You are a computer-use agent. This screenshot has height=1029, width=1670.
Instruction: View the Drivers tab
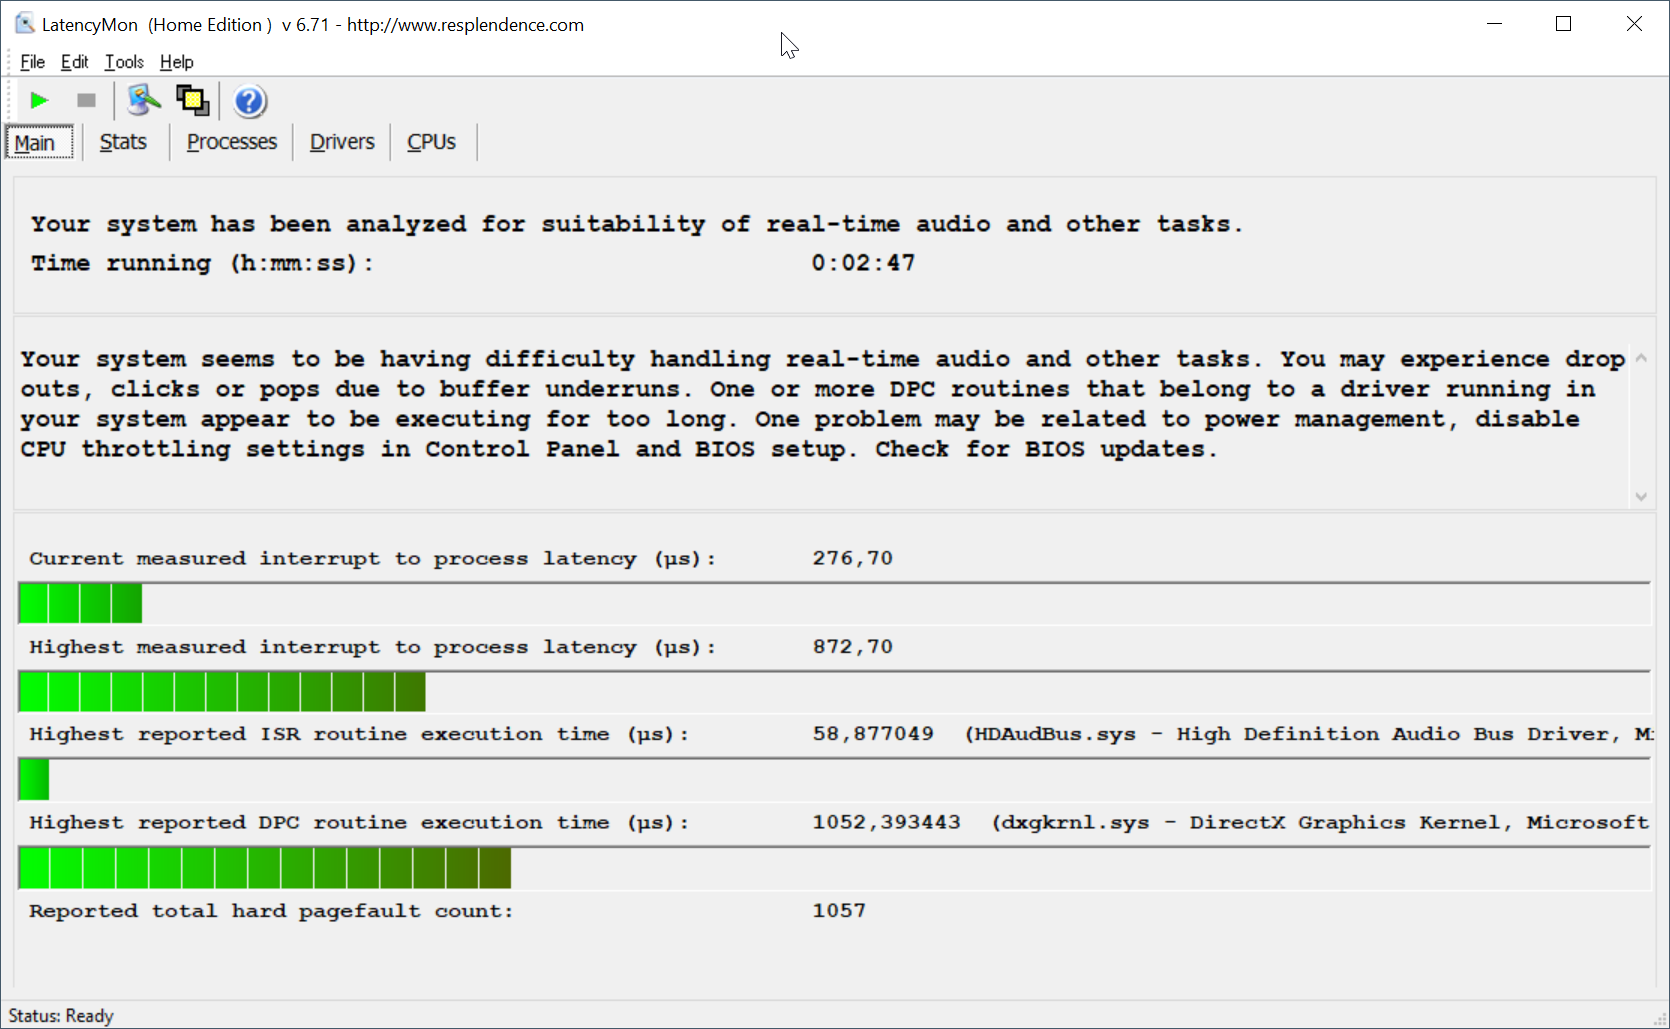341,142
